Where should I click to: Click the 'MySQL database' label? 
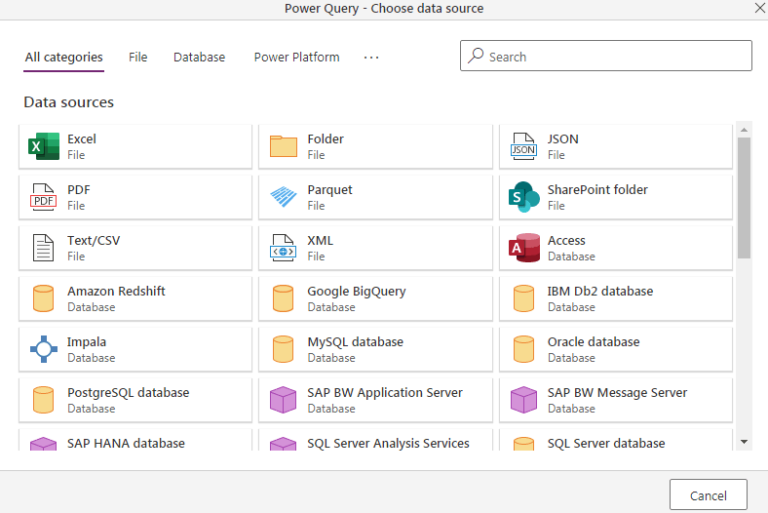355,342
